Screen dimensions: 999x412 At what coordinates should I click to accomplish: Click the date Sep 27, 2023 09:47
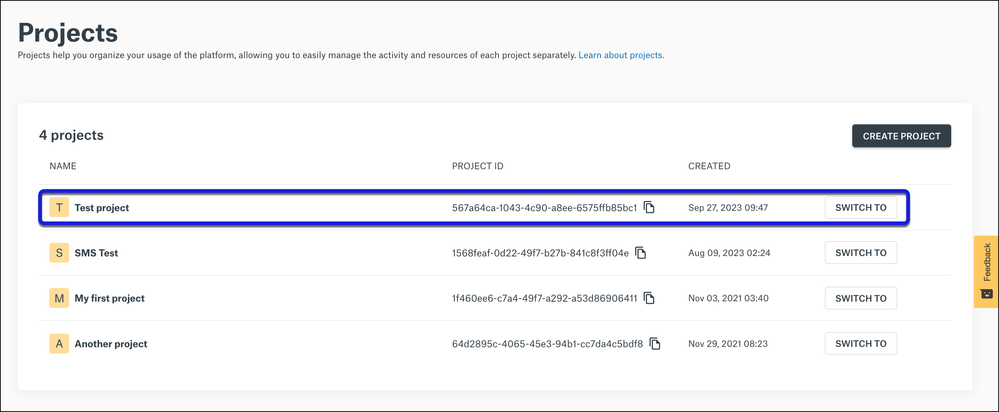point(729,208)
